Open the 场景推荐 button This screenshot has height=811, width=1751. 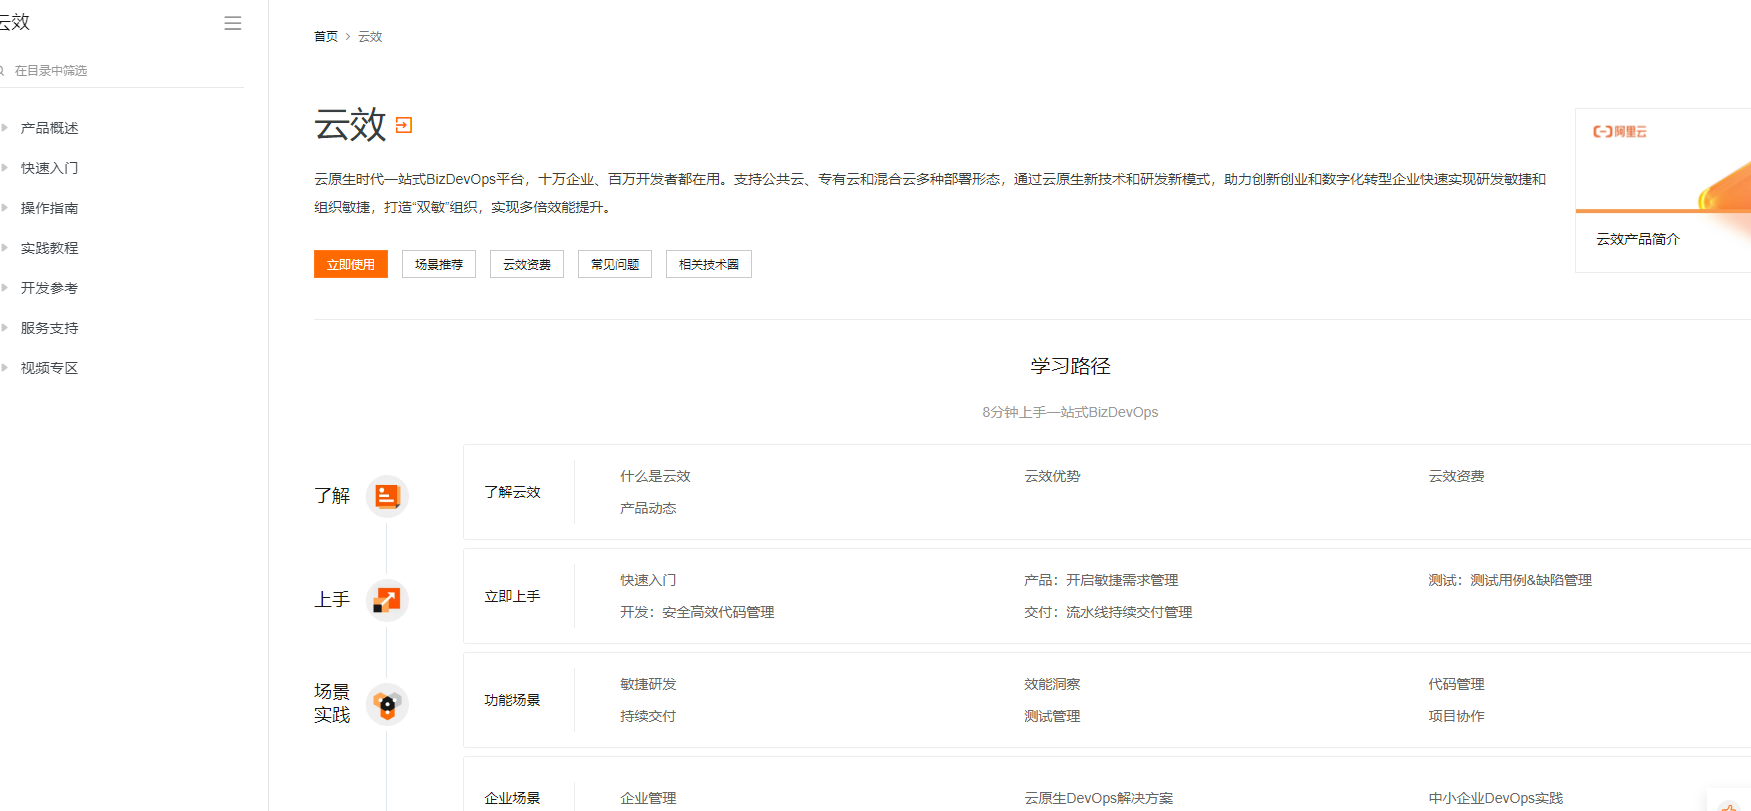coord(439,264)
